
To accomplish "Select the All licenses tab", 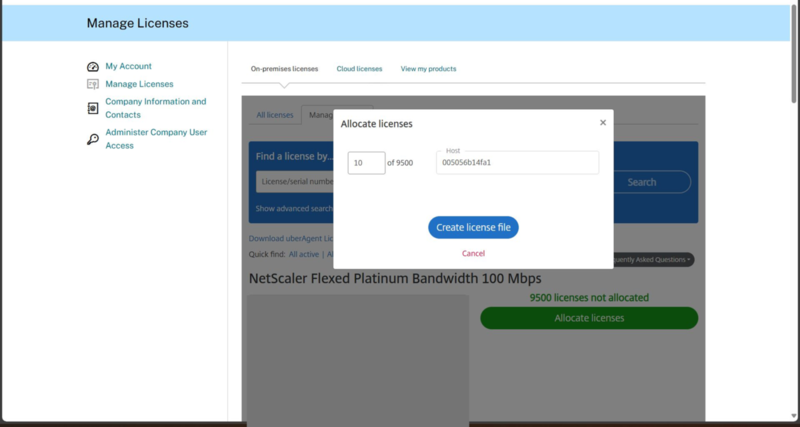I will (x=274, y=115).
